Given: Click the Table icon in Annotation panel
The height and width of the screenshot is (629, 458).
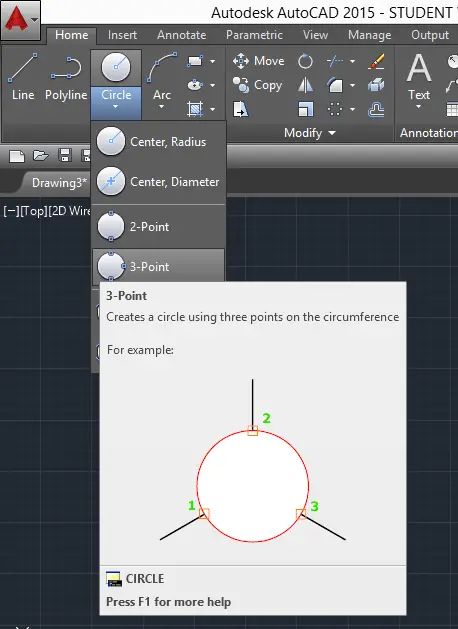Looking at the screenshot, I should (452, 109).
